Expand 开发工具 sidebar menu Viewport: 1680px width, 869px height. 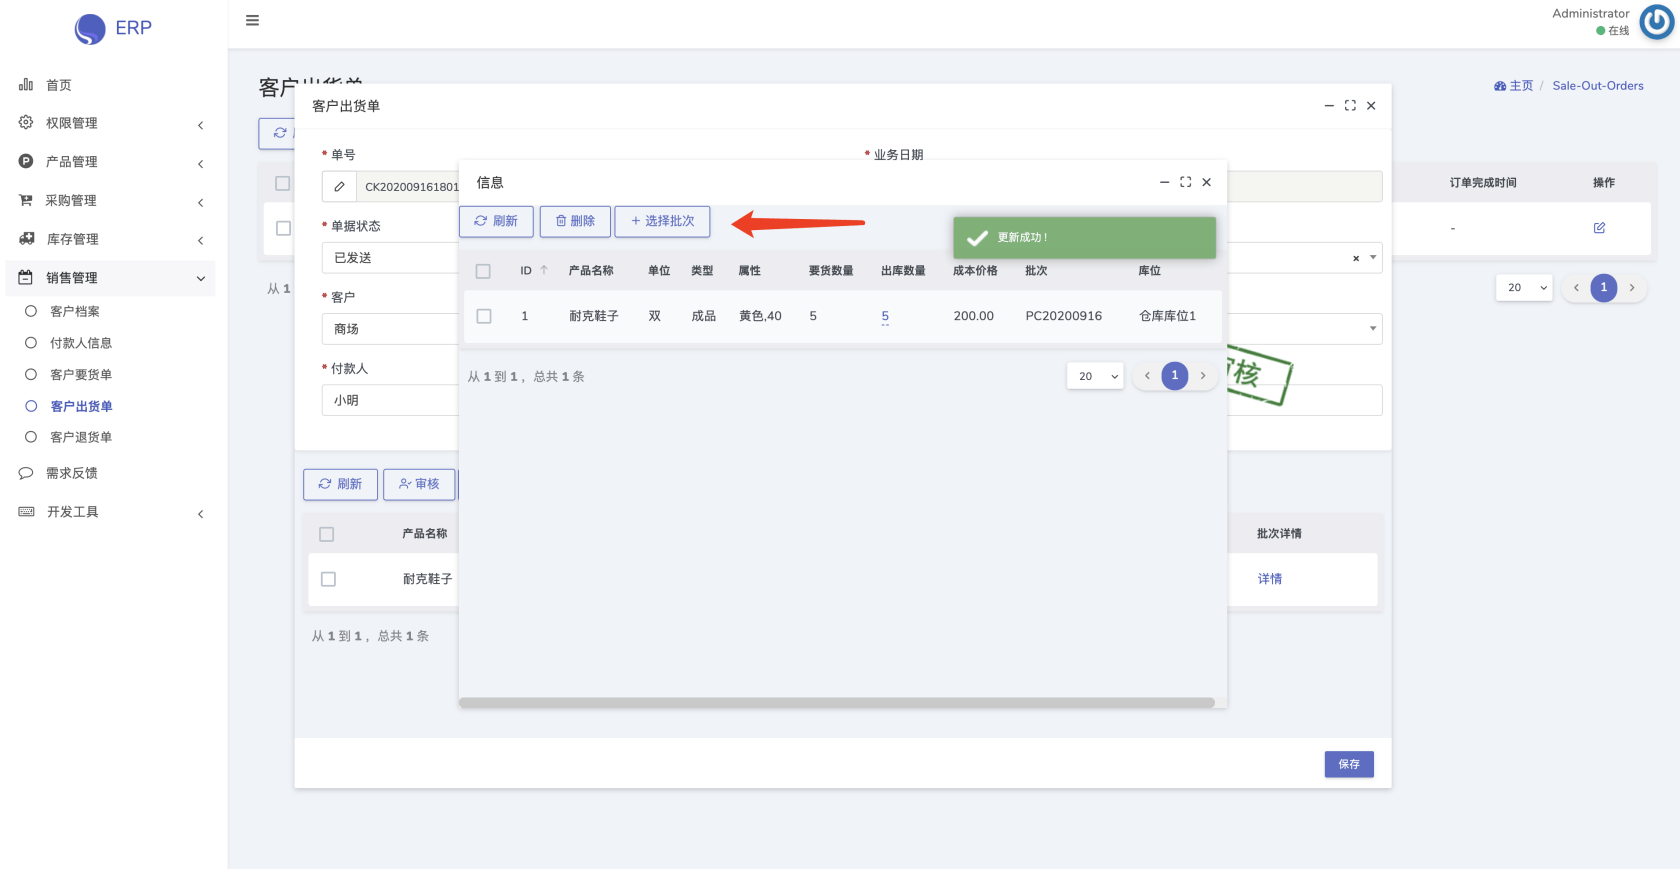pyautogui.click(x=112, y=512)
